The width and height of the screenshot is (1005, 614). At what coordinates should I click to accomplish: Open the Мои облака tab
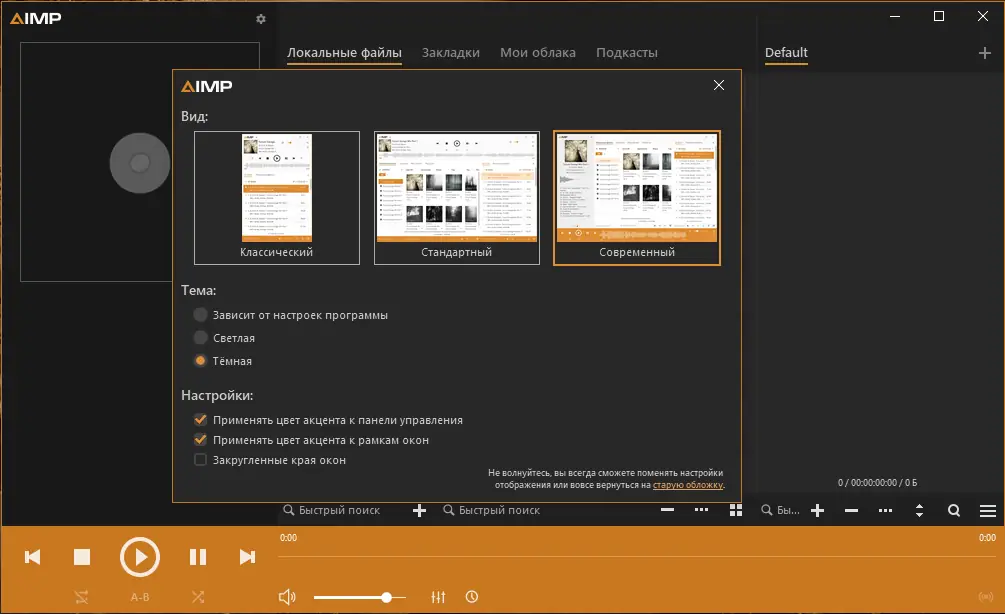(538, 53)
